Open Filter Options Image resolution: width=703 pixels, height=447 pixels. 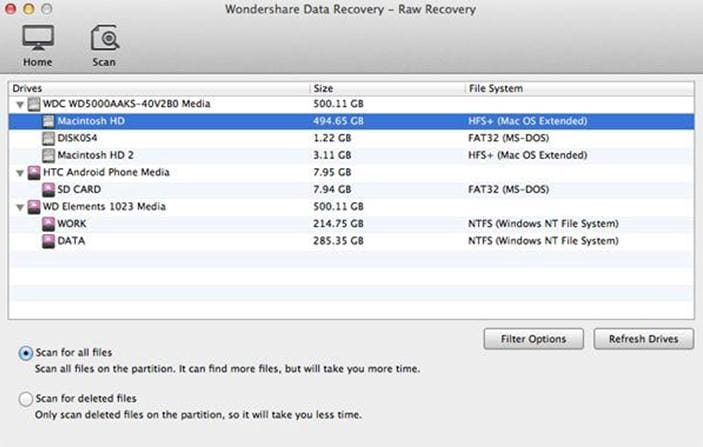534,339
